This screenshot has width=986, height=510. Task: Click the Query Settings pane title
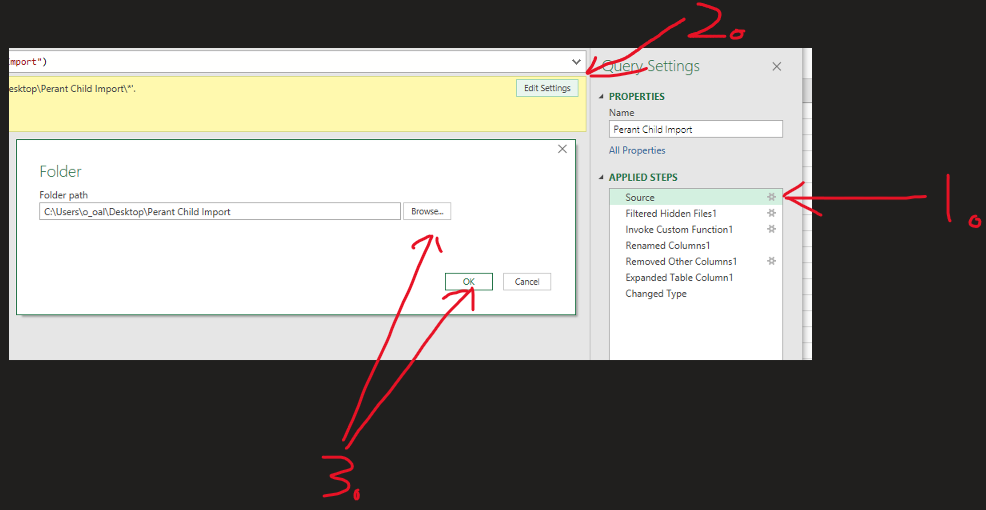651,66
